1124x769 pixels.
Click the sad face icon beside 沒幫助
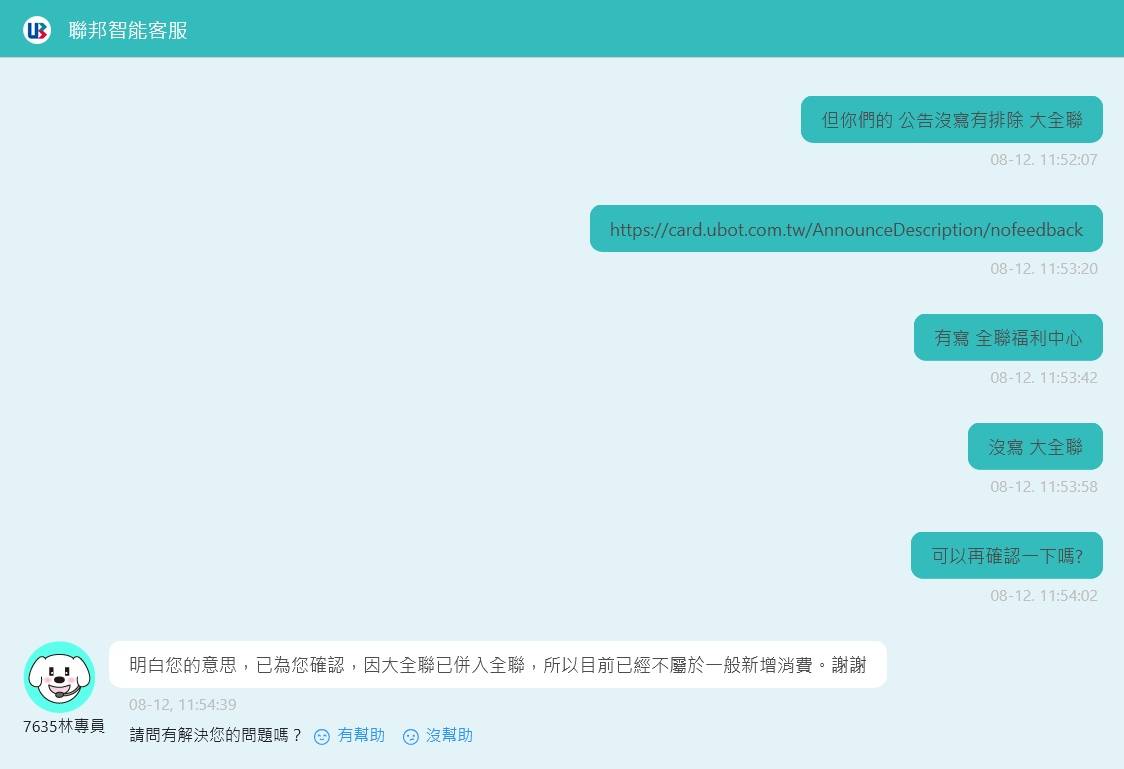(411, 736)
